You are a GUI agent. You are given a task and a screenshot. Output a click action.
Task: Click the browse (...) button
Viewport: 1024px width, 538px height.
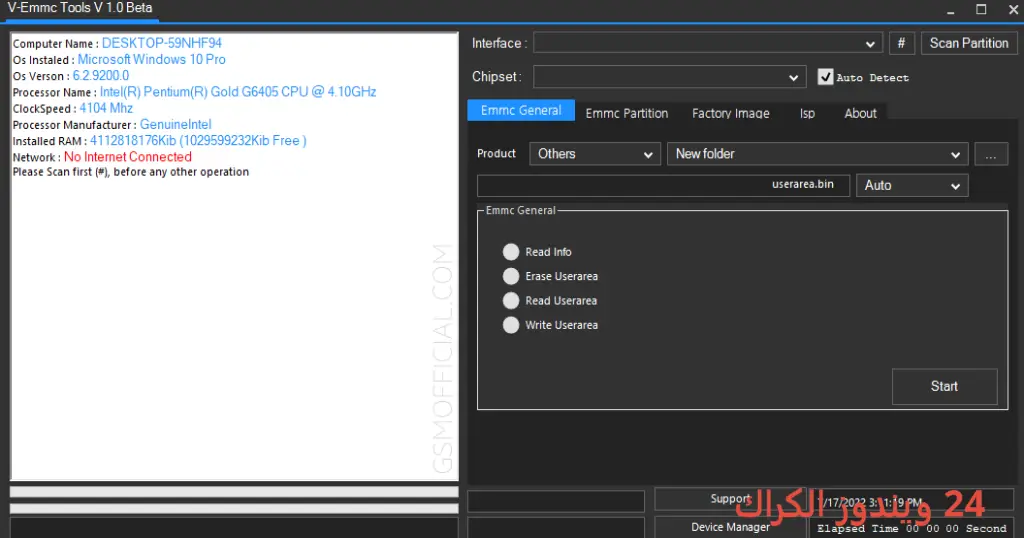point(991,154)
